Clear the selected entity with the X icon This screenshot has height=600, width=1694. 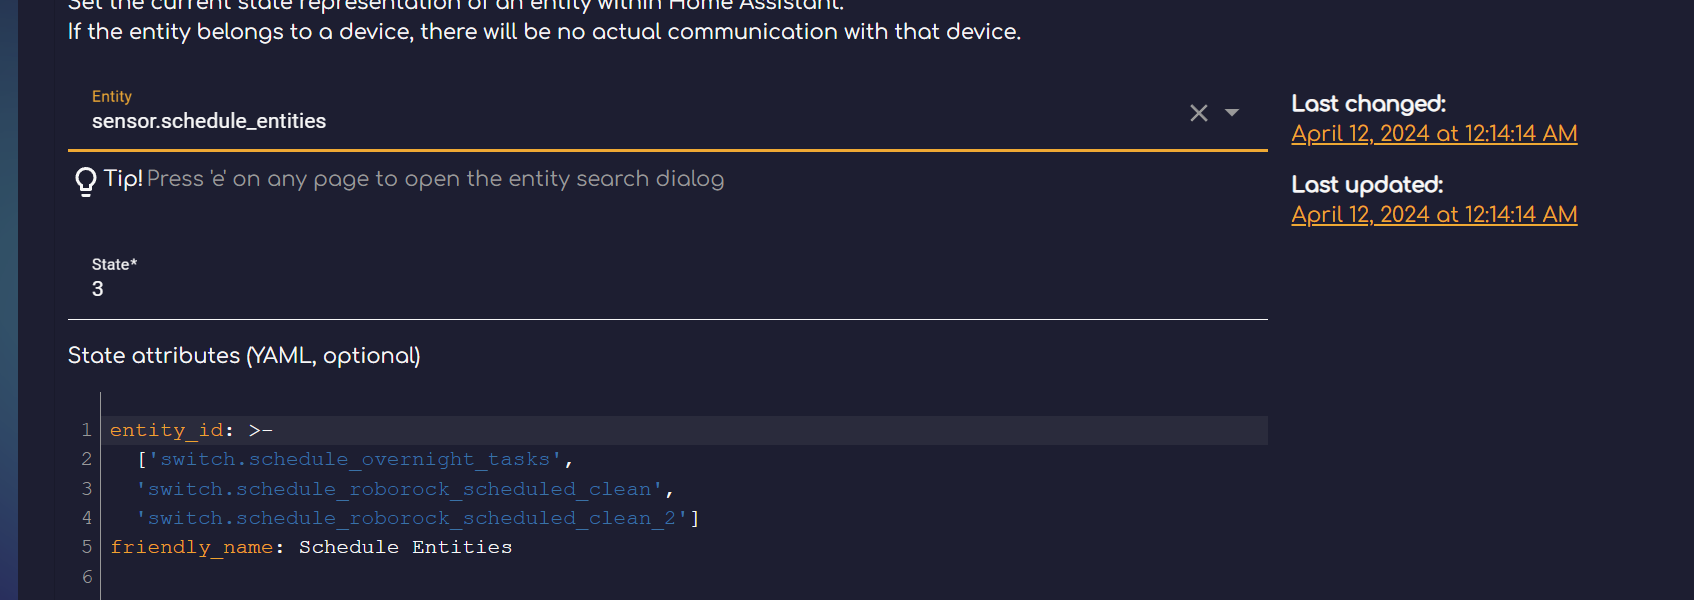[x=1199, y=113]
